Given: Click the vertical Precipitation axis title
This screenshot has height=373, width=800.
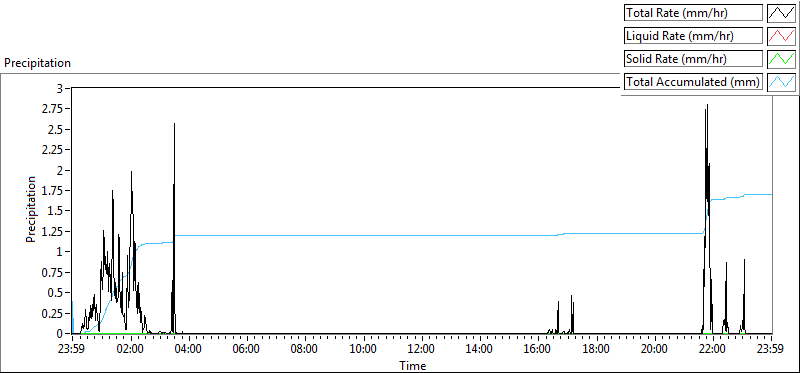Looking at the screenshot, I should point(31,209).
